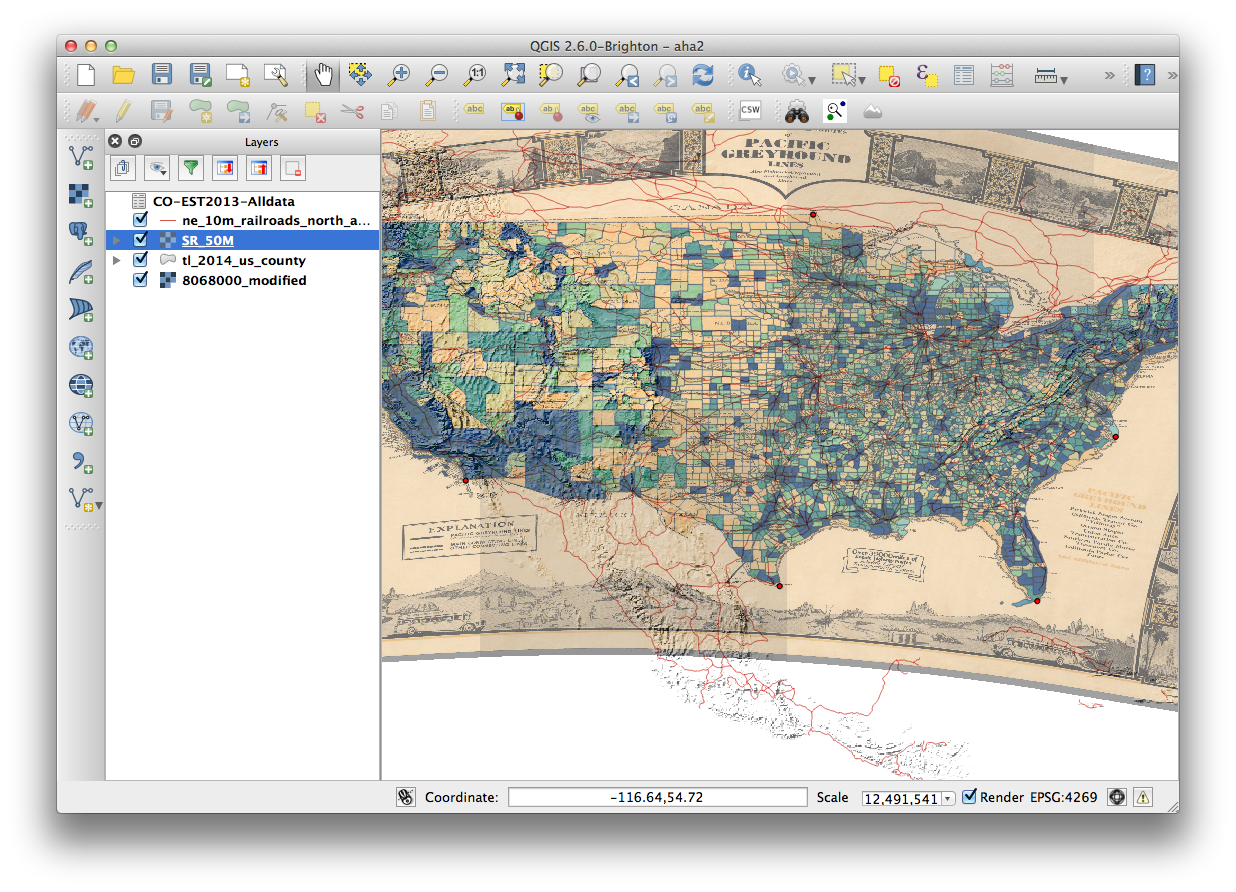Add a group in Layers panel

(123, 168)
